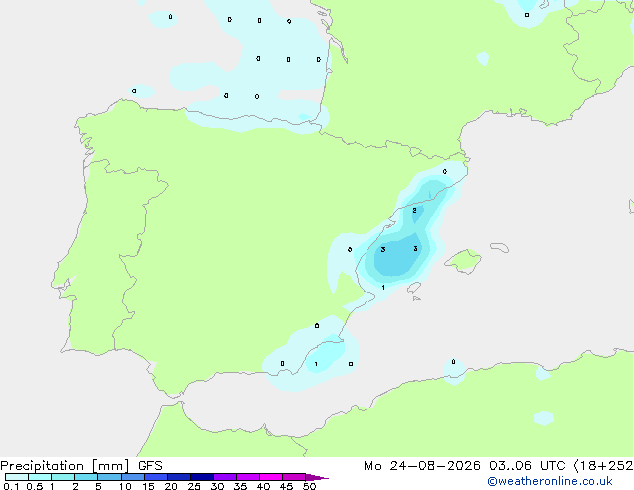Click the 'Mo 24-08-2026' date text
The width and height of the screenshot is (634, 490).
click(422, 466)
